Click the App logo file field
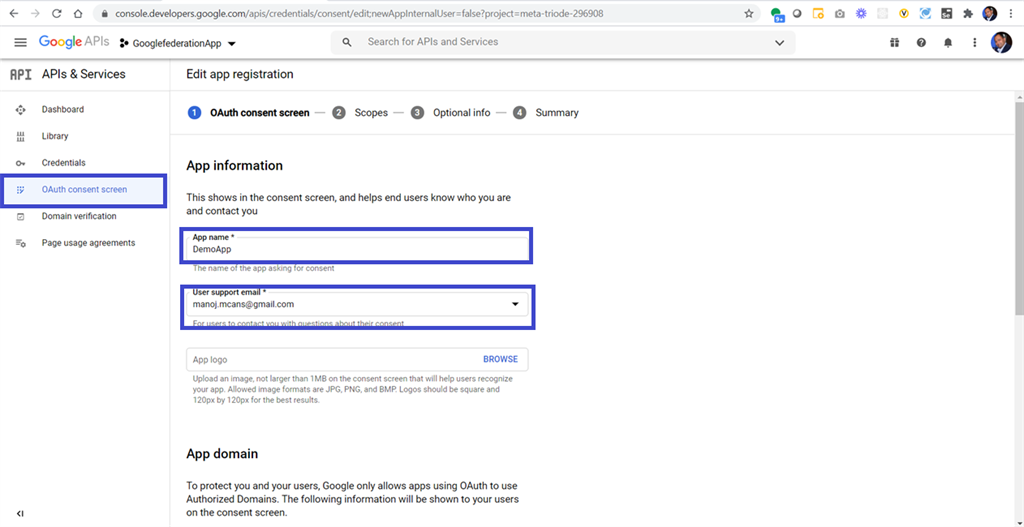The width and height of the screenshot is (1024, 527). tap(357, 359)
